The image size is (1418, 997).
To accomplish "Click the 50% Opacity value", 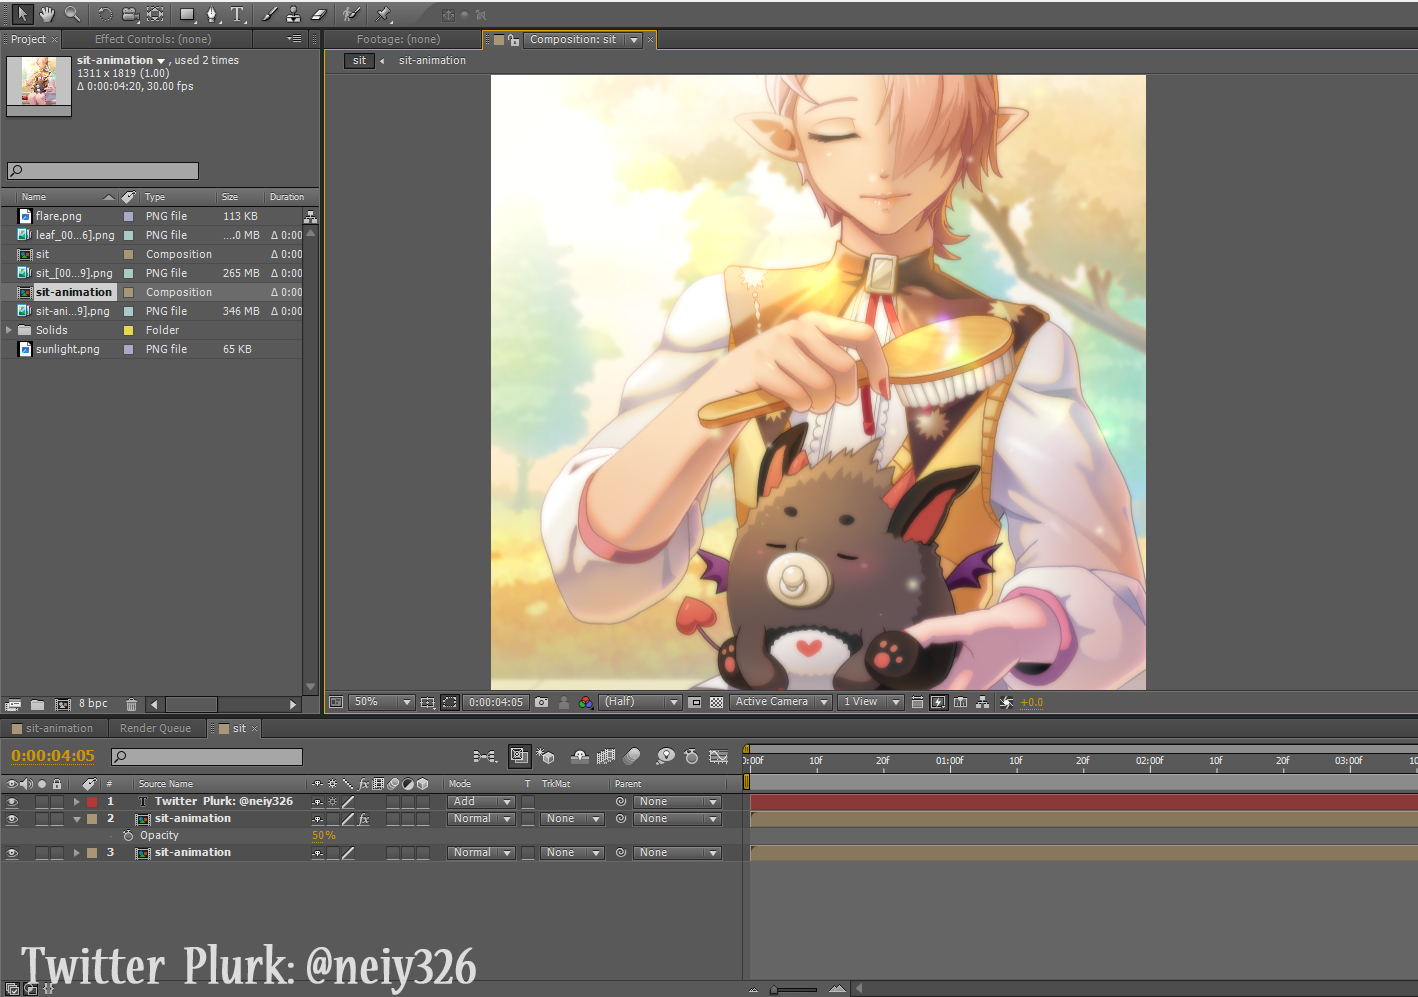I will tap(323, 835).
